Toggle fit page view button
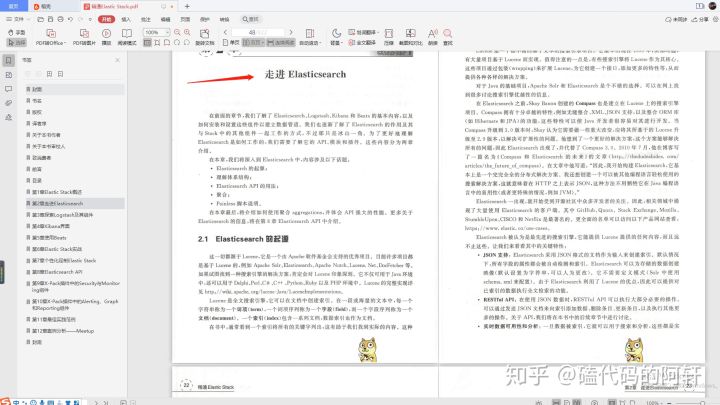This screenshot has width=720, height=405. coord(157,42)
